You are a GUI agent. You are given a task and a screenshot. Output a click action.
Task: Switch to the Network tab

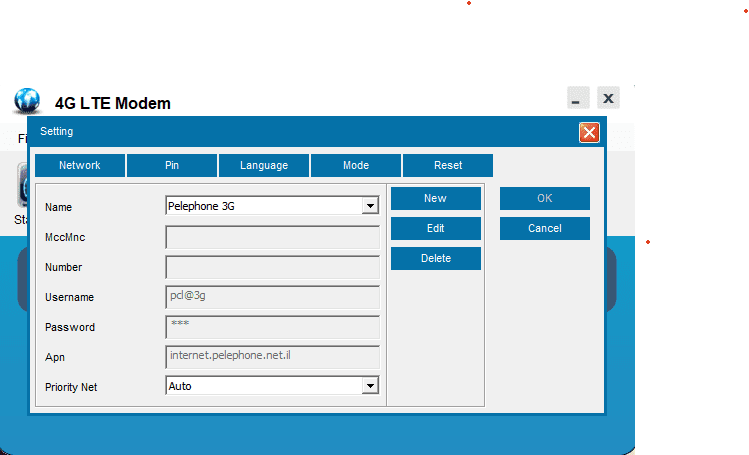pyautogui.click(x=80, y=165)
